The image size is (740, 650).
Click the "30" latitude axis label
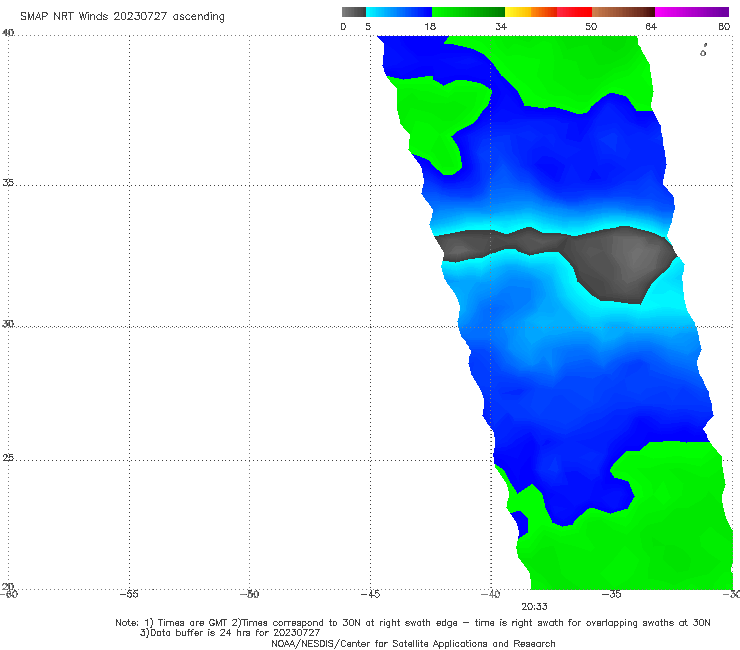(8, 324)
